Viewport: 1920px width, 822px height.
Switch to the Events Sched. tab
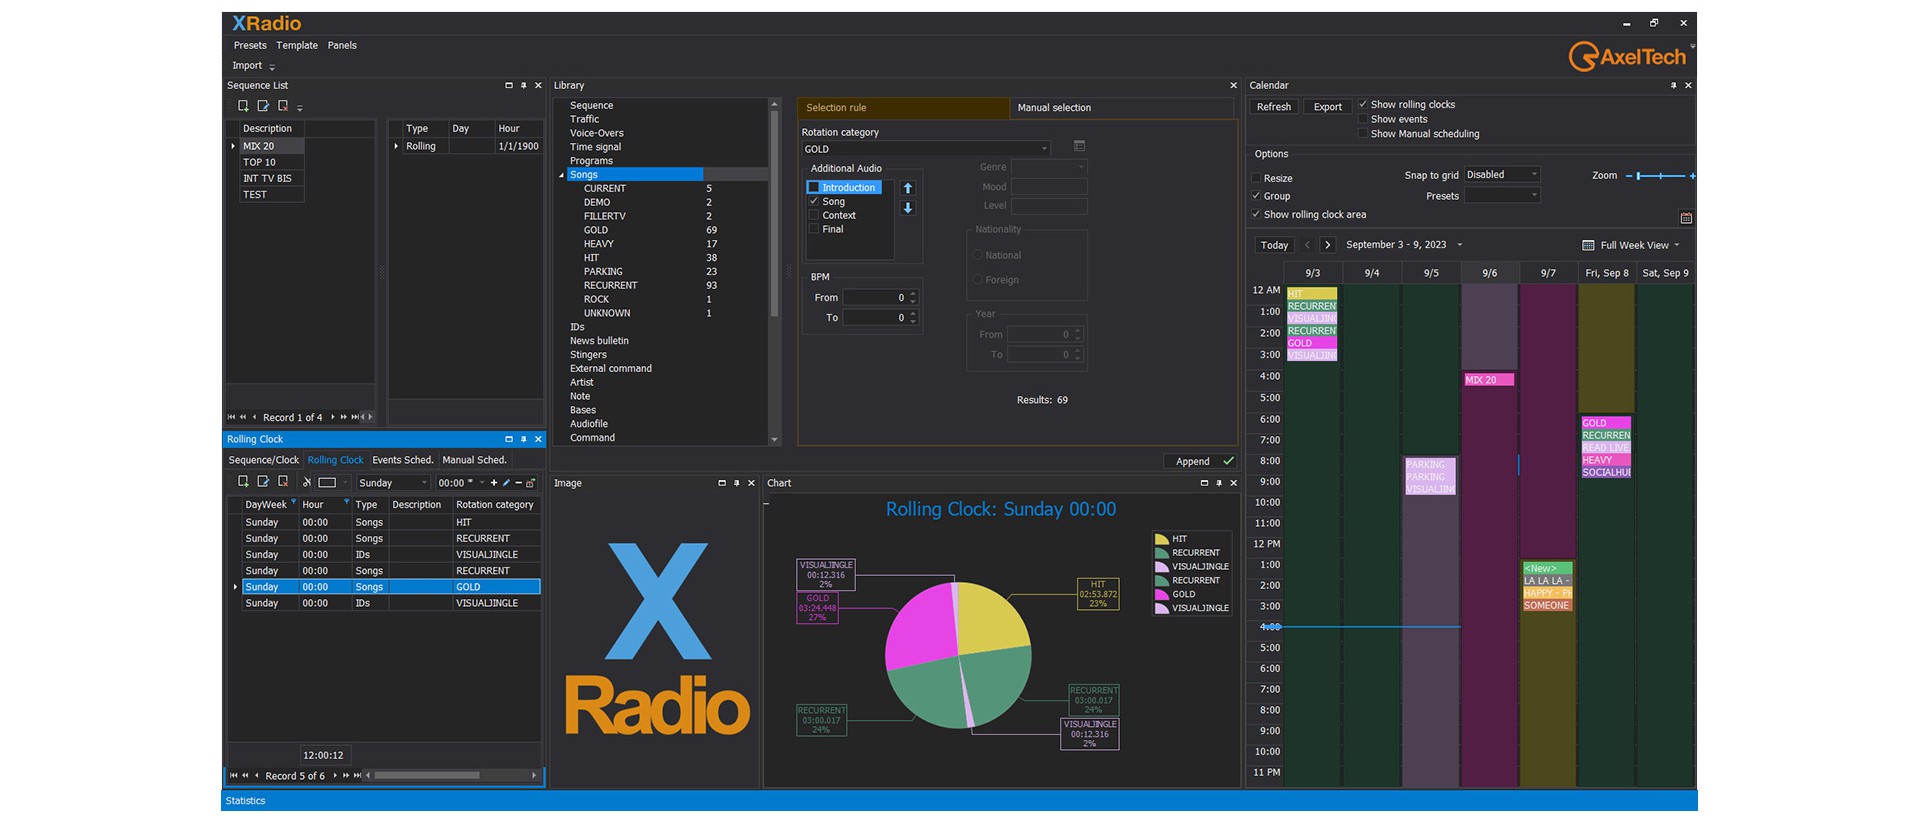pos(402,460)
